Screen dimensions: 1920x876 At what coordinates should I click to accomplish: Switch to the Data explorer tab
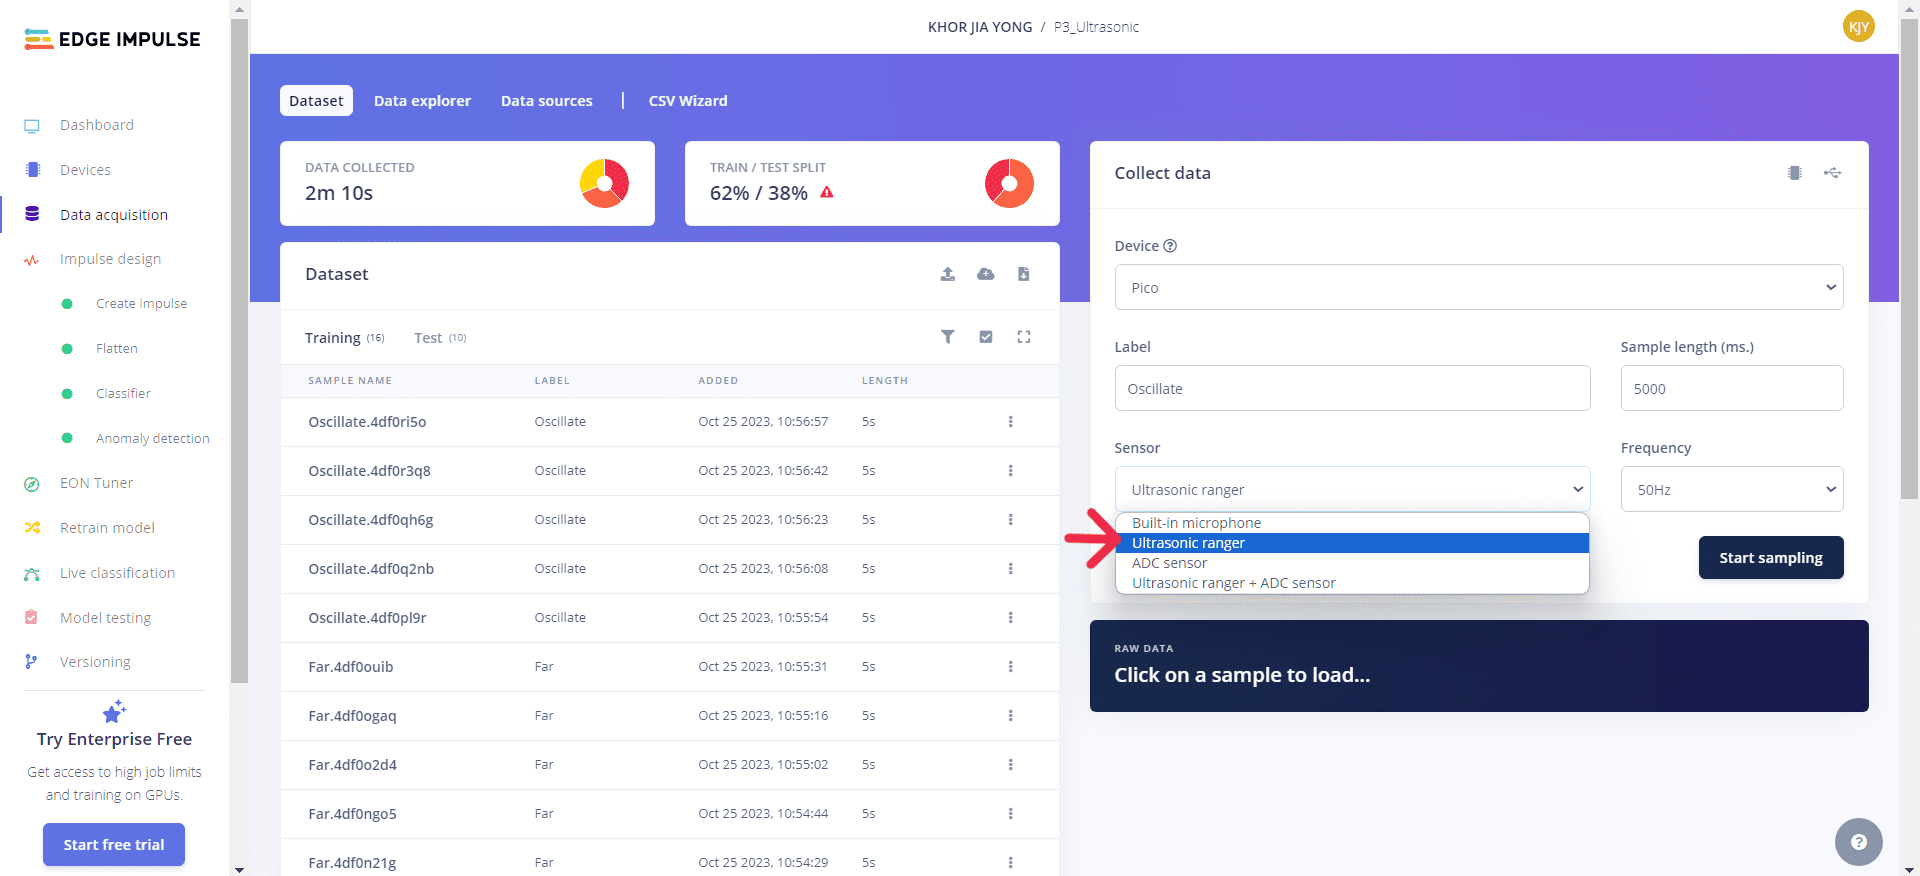pyautogui.click(x=422, y=101)
